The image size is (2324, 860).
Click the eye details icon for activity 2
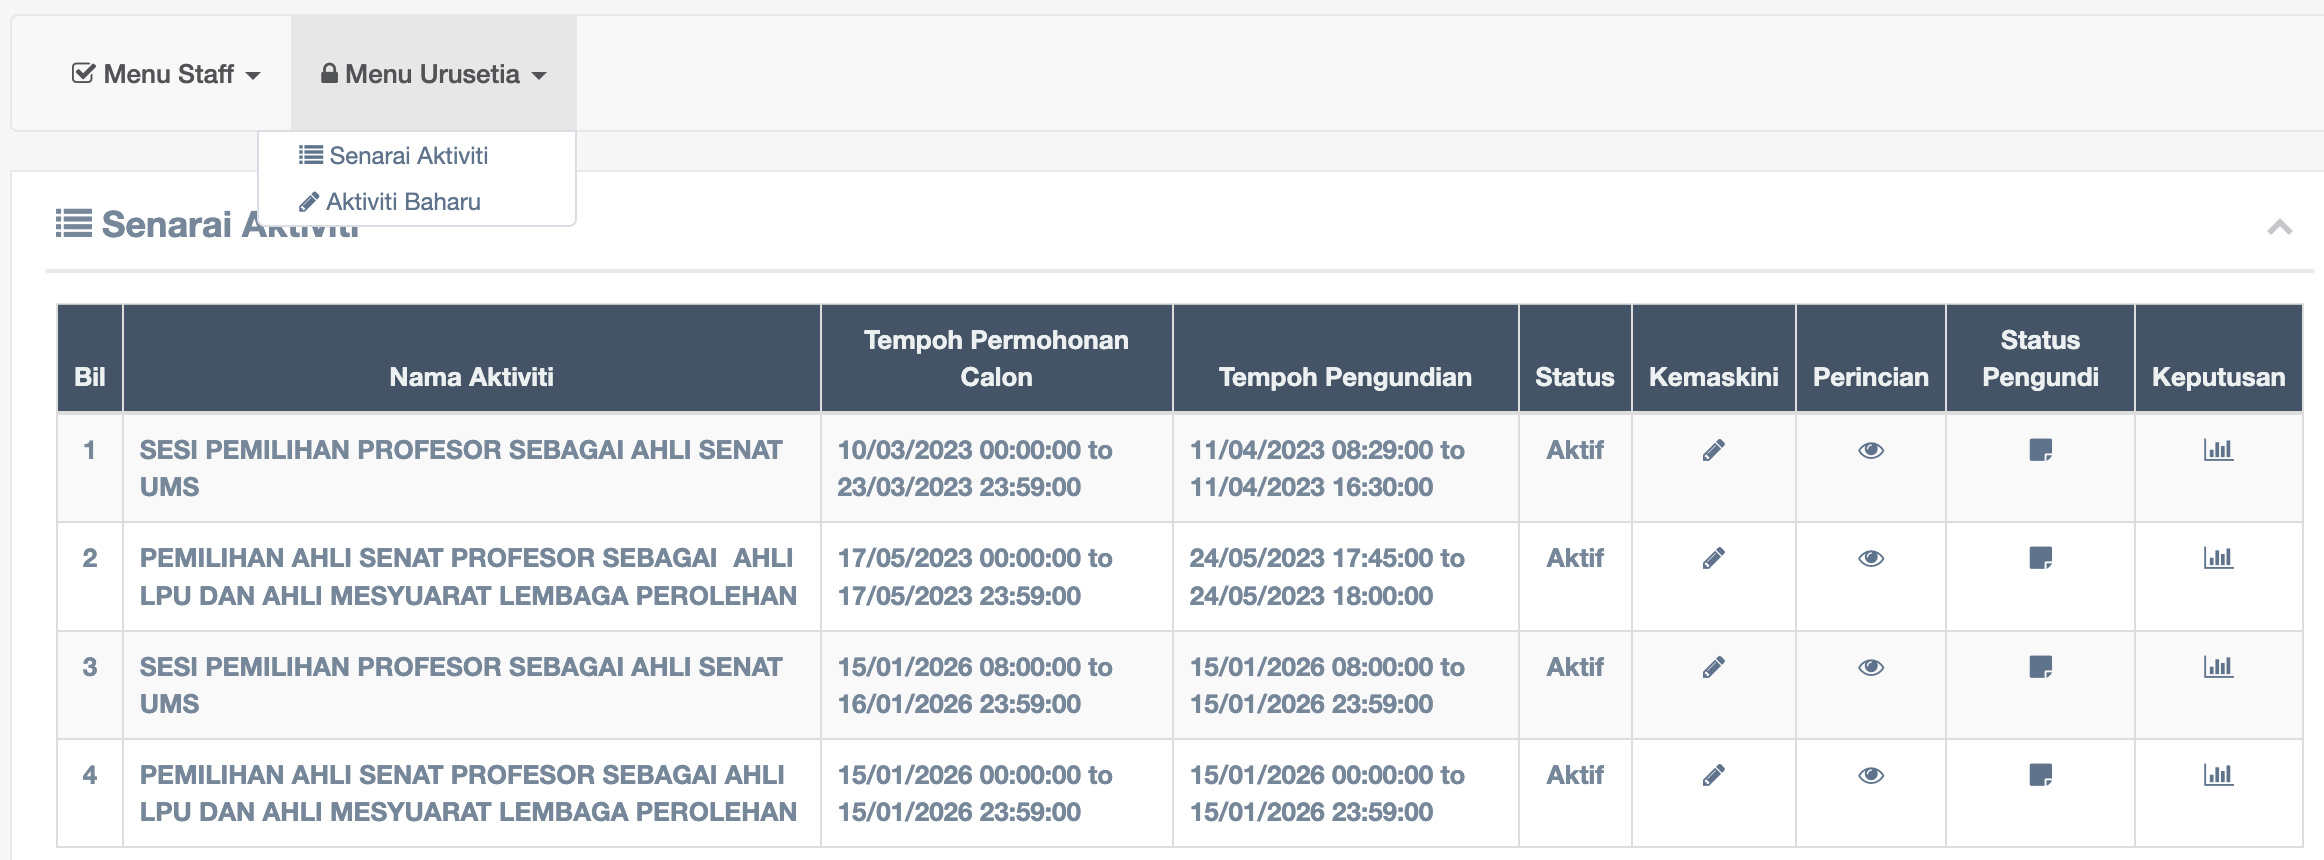(x=1871, y=558)
